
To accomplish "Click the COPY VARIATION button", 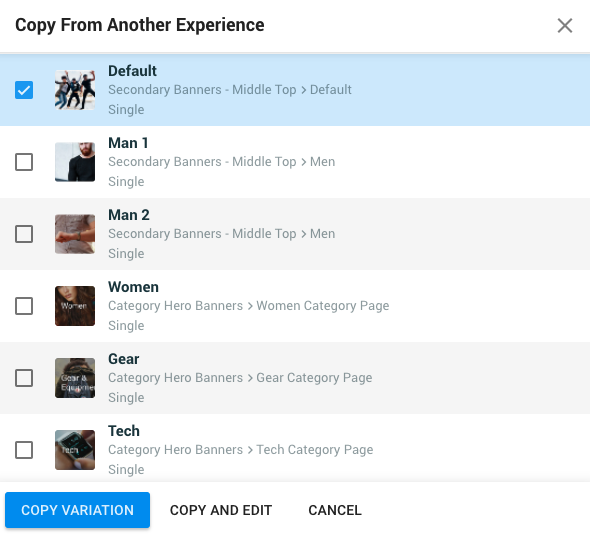I will coord(78,510).
